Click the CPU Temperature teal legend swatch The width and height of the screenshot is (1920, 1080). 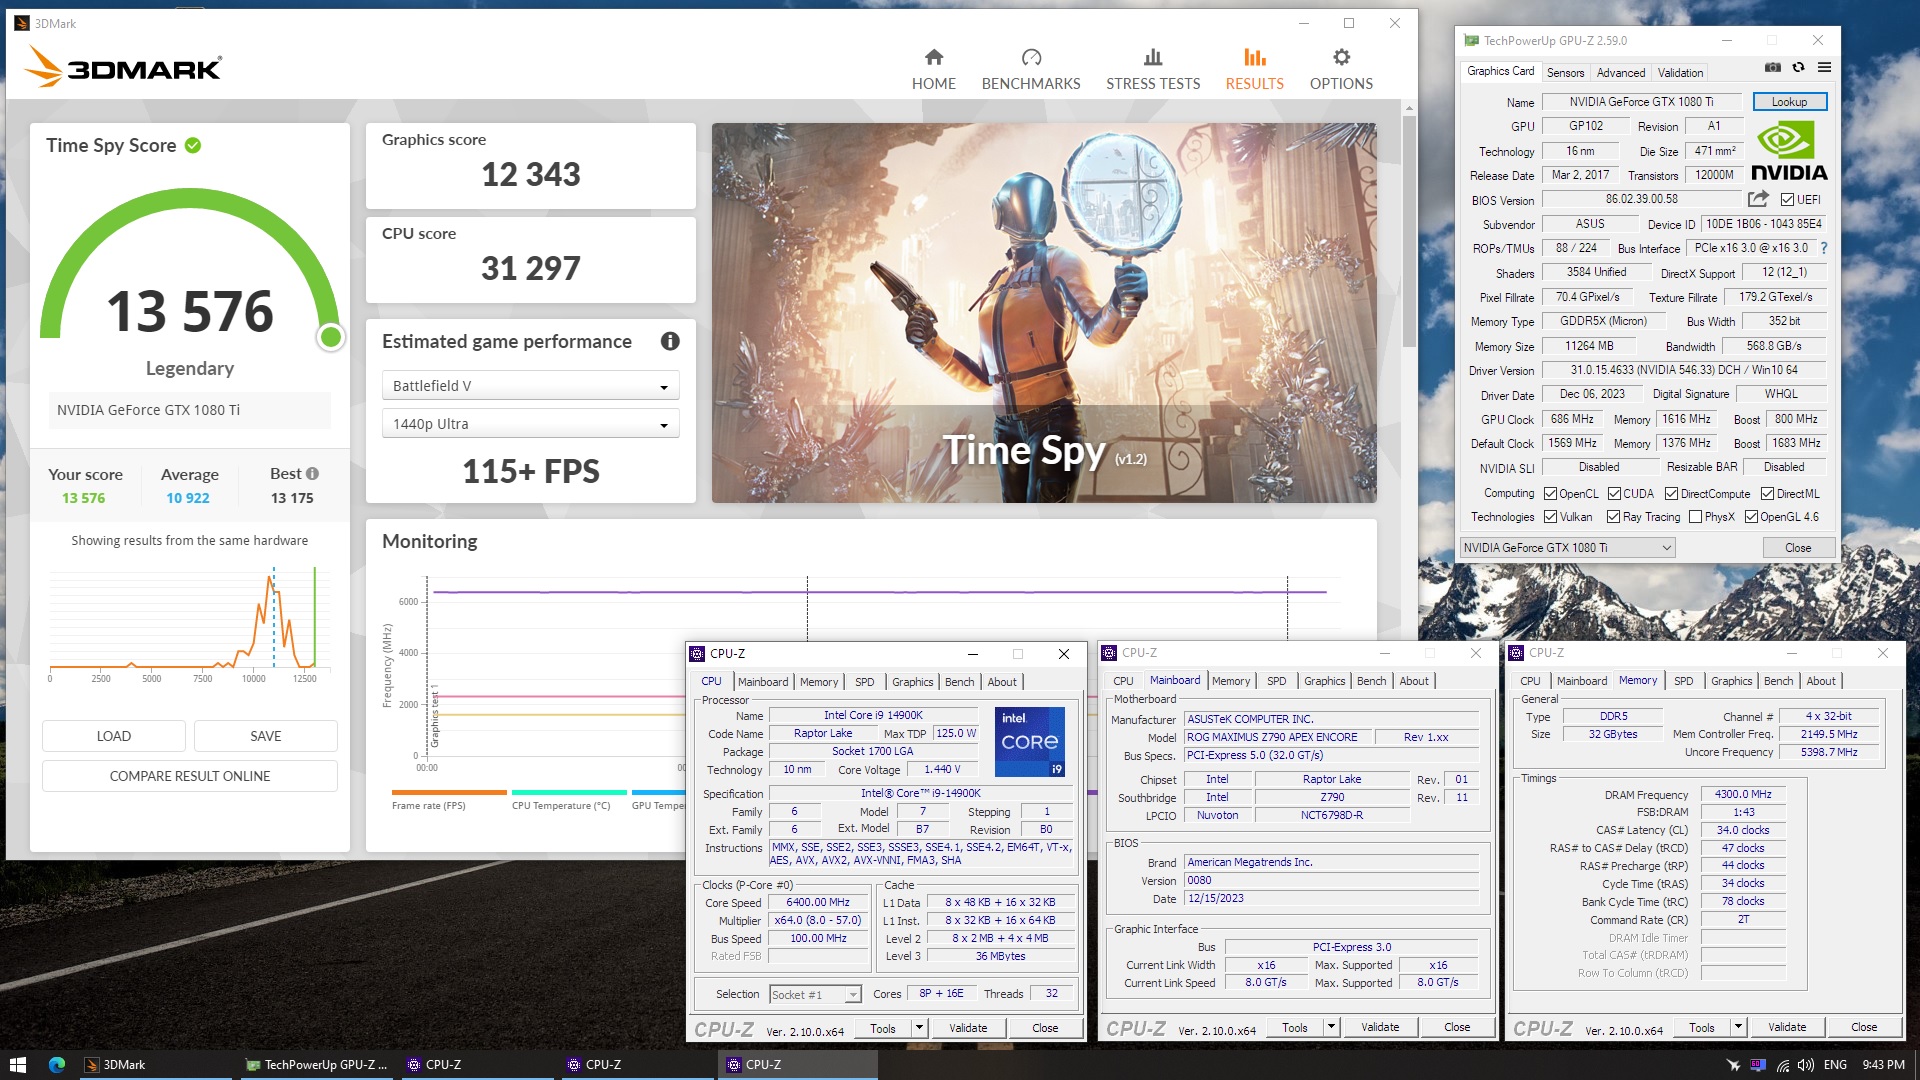569,793
